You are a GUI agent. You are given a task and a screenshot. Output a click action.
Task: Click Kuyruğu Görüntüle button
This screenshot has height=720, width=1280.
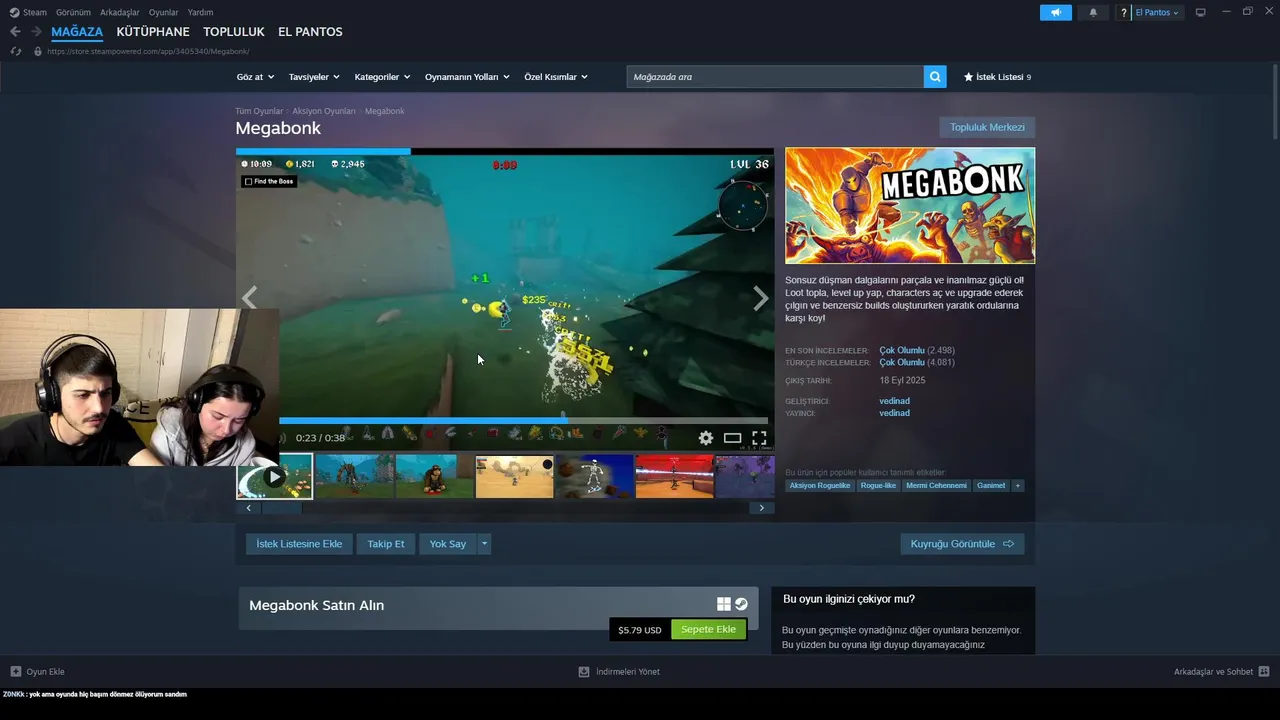pyautogui.click(x=962, y=544)
